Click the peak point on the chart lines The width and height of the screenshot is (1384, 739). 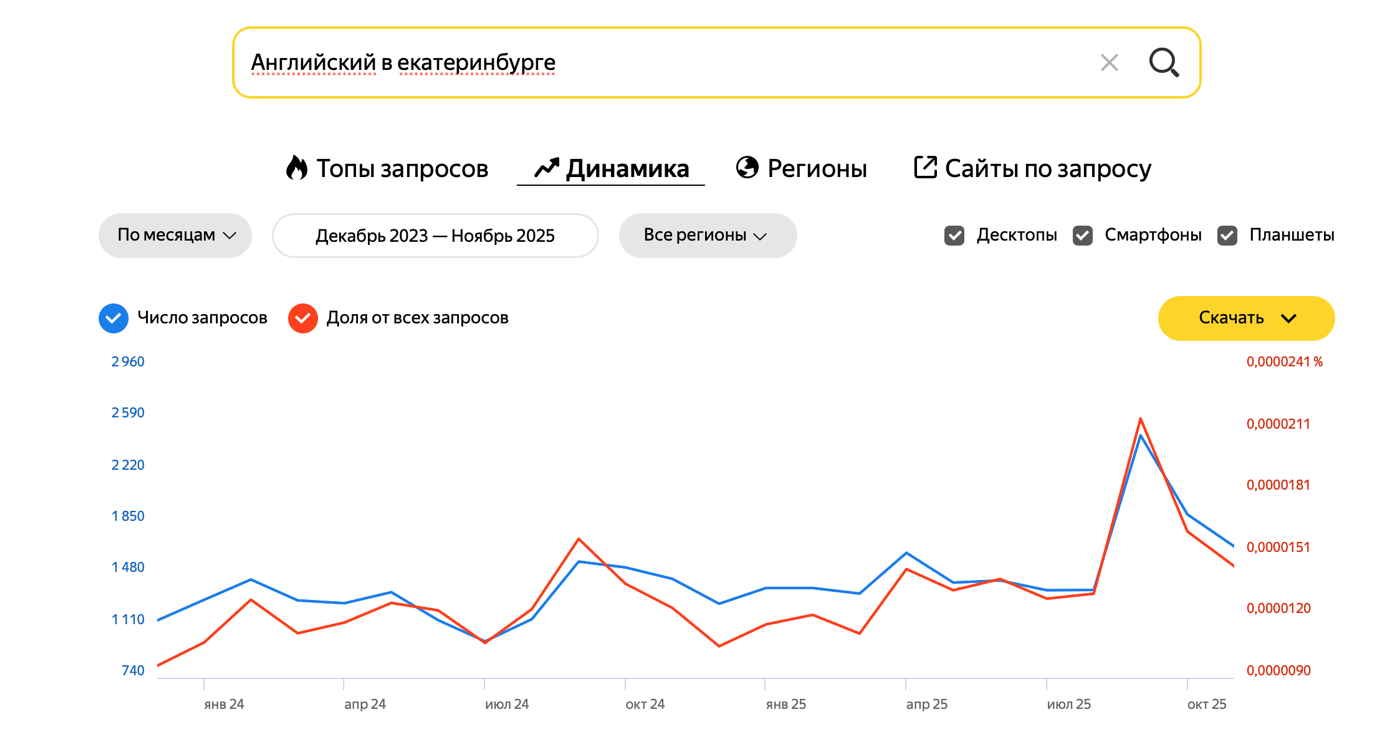1140,420
